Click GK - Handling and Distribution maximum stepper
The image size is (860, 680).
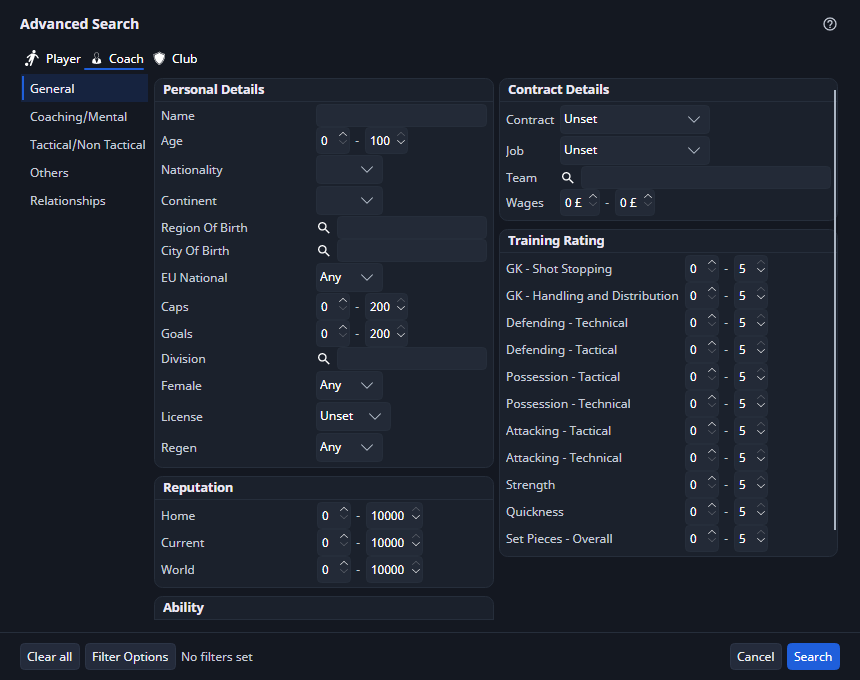[751, 296]
